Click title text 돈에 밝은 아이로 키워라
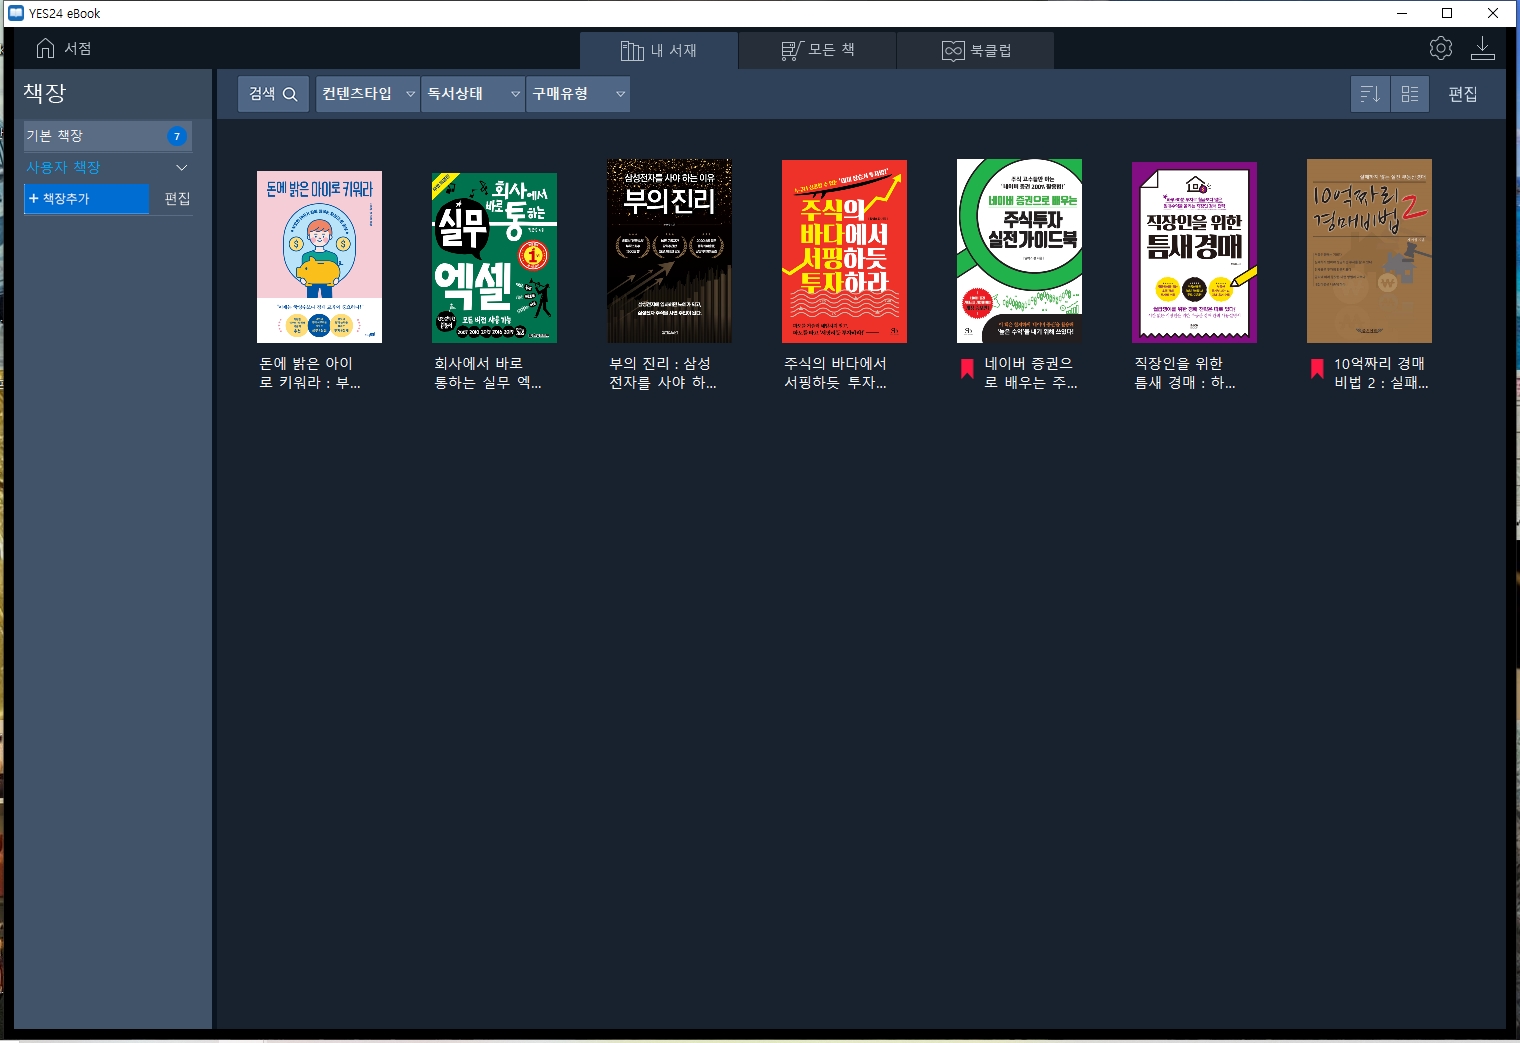This screenshot has width=1520, height=1043. click(x=310, y=373)
